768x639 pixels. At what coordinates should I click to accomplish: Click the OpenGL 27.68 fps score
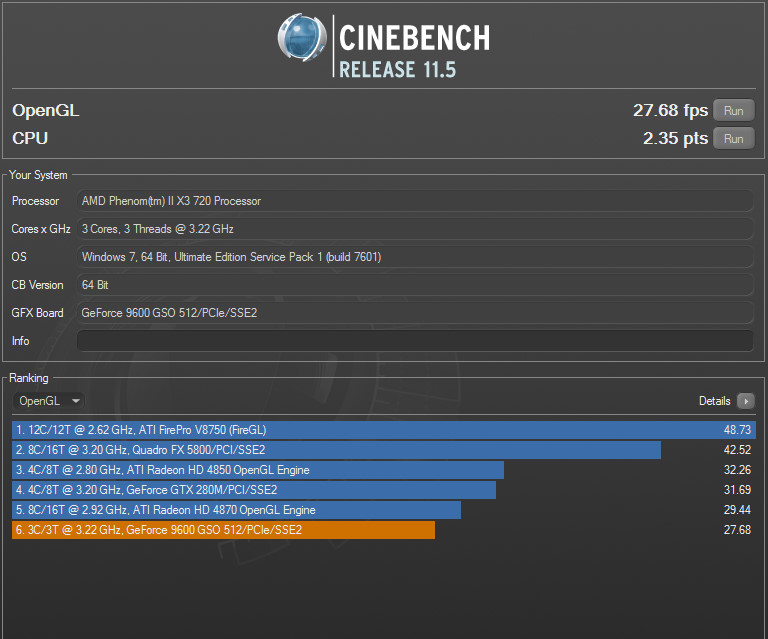pyautogui.click(x=669, y=111)
